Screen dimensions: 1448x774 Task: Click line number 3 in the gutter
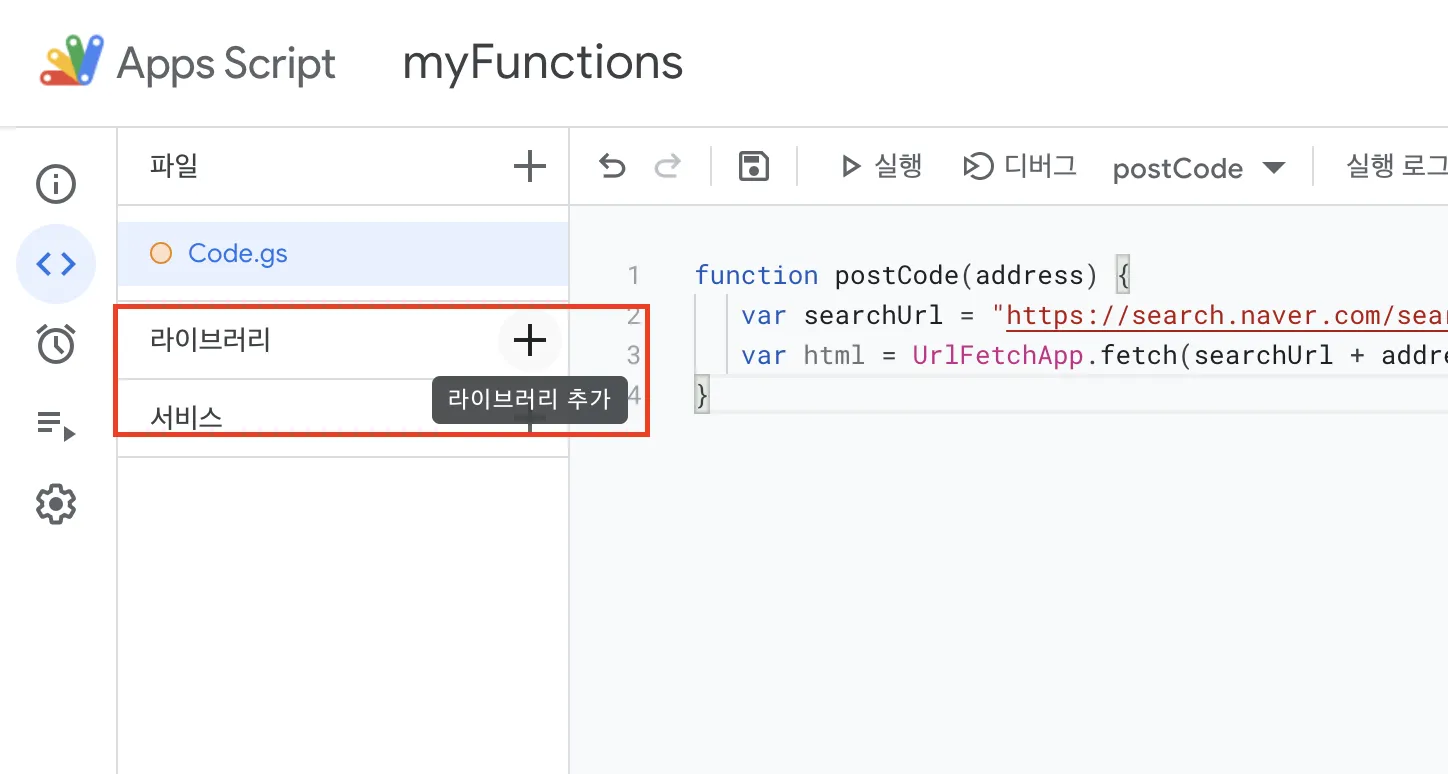tap(633, 355)
